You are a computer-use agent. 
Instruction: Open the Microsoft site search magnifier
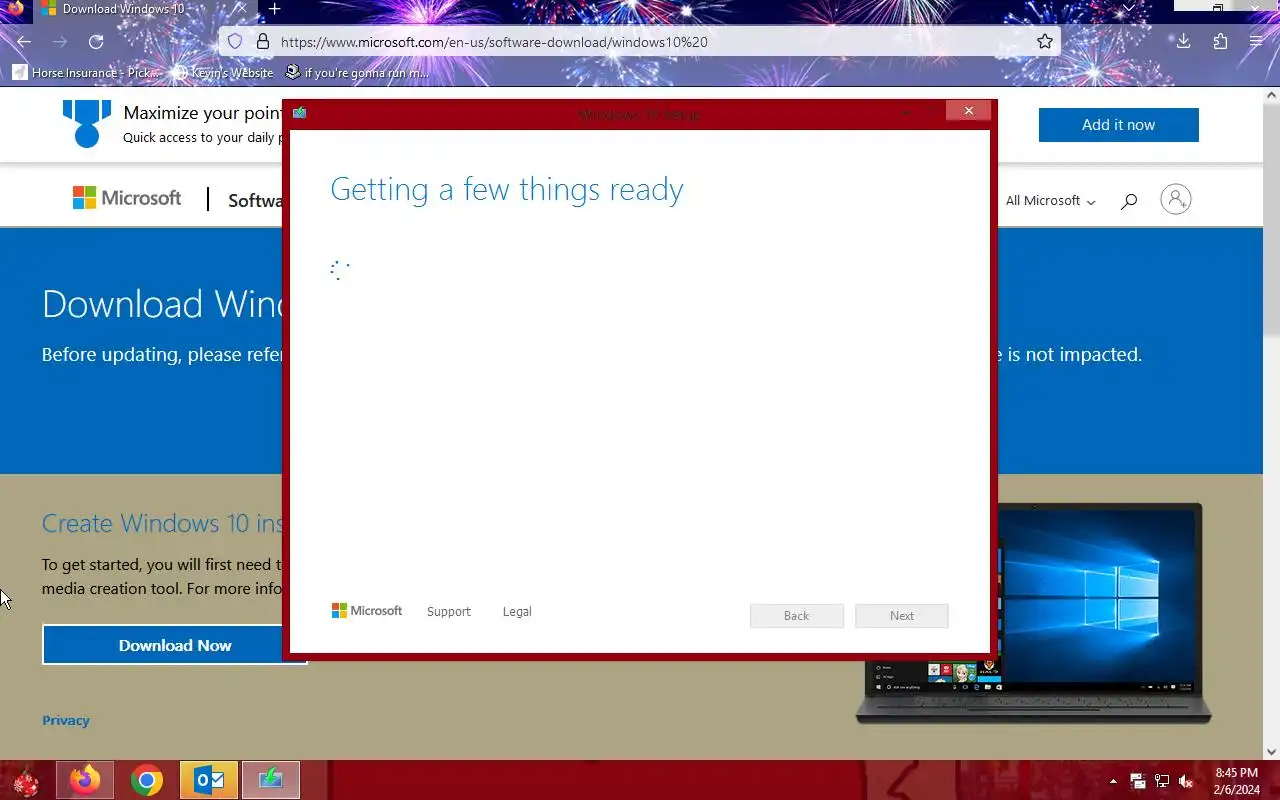pos(1129,201)
